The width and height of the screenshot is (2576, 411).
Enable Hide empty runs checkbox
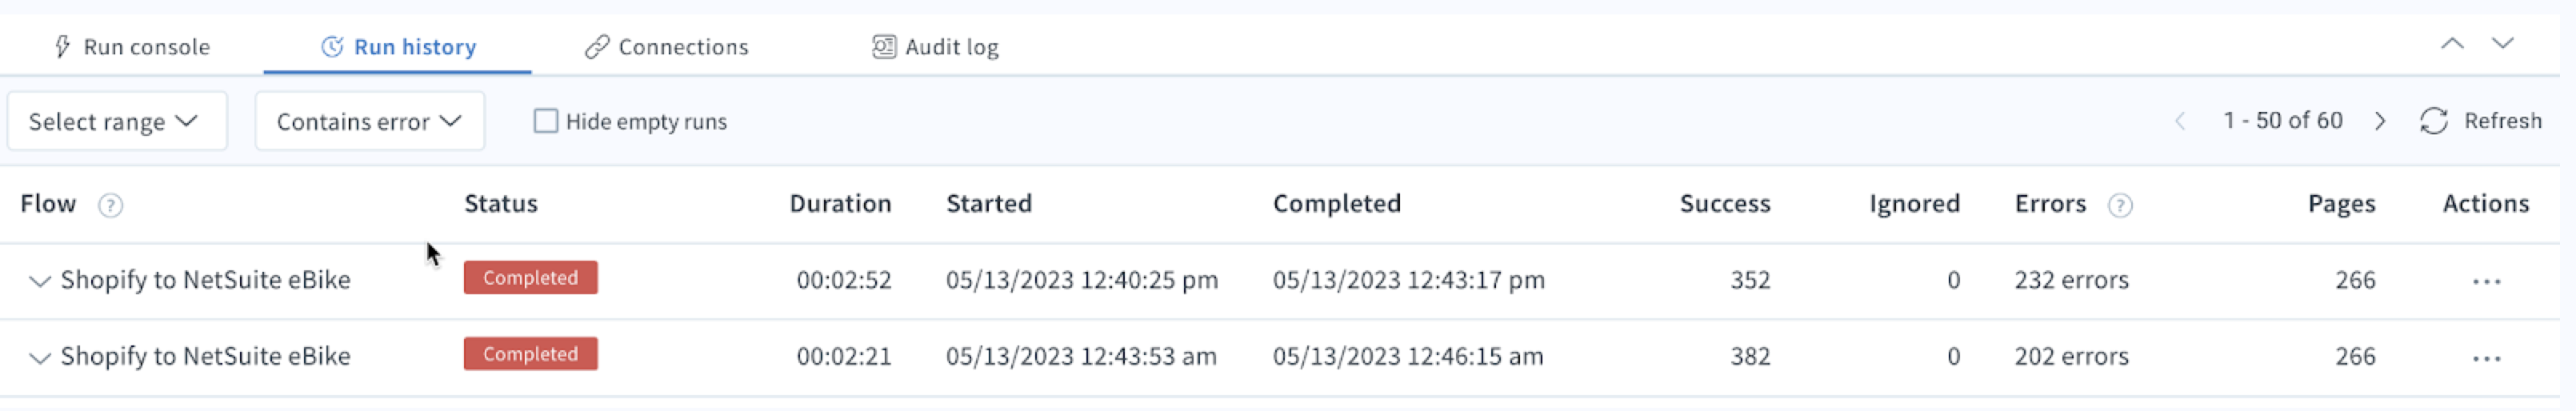coord(545,121)
